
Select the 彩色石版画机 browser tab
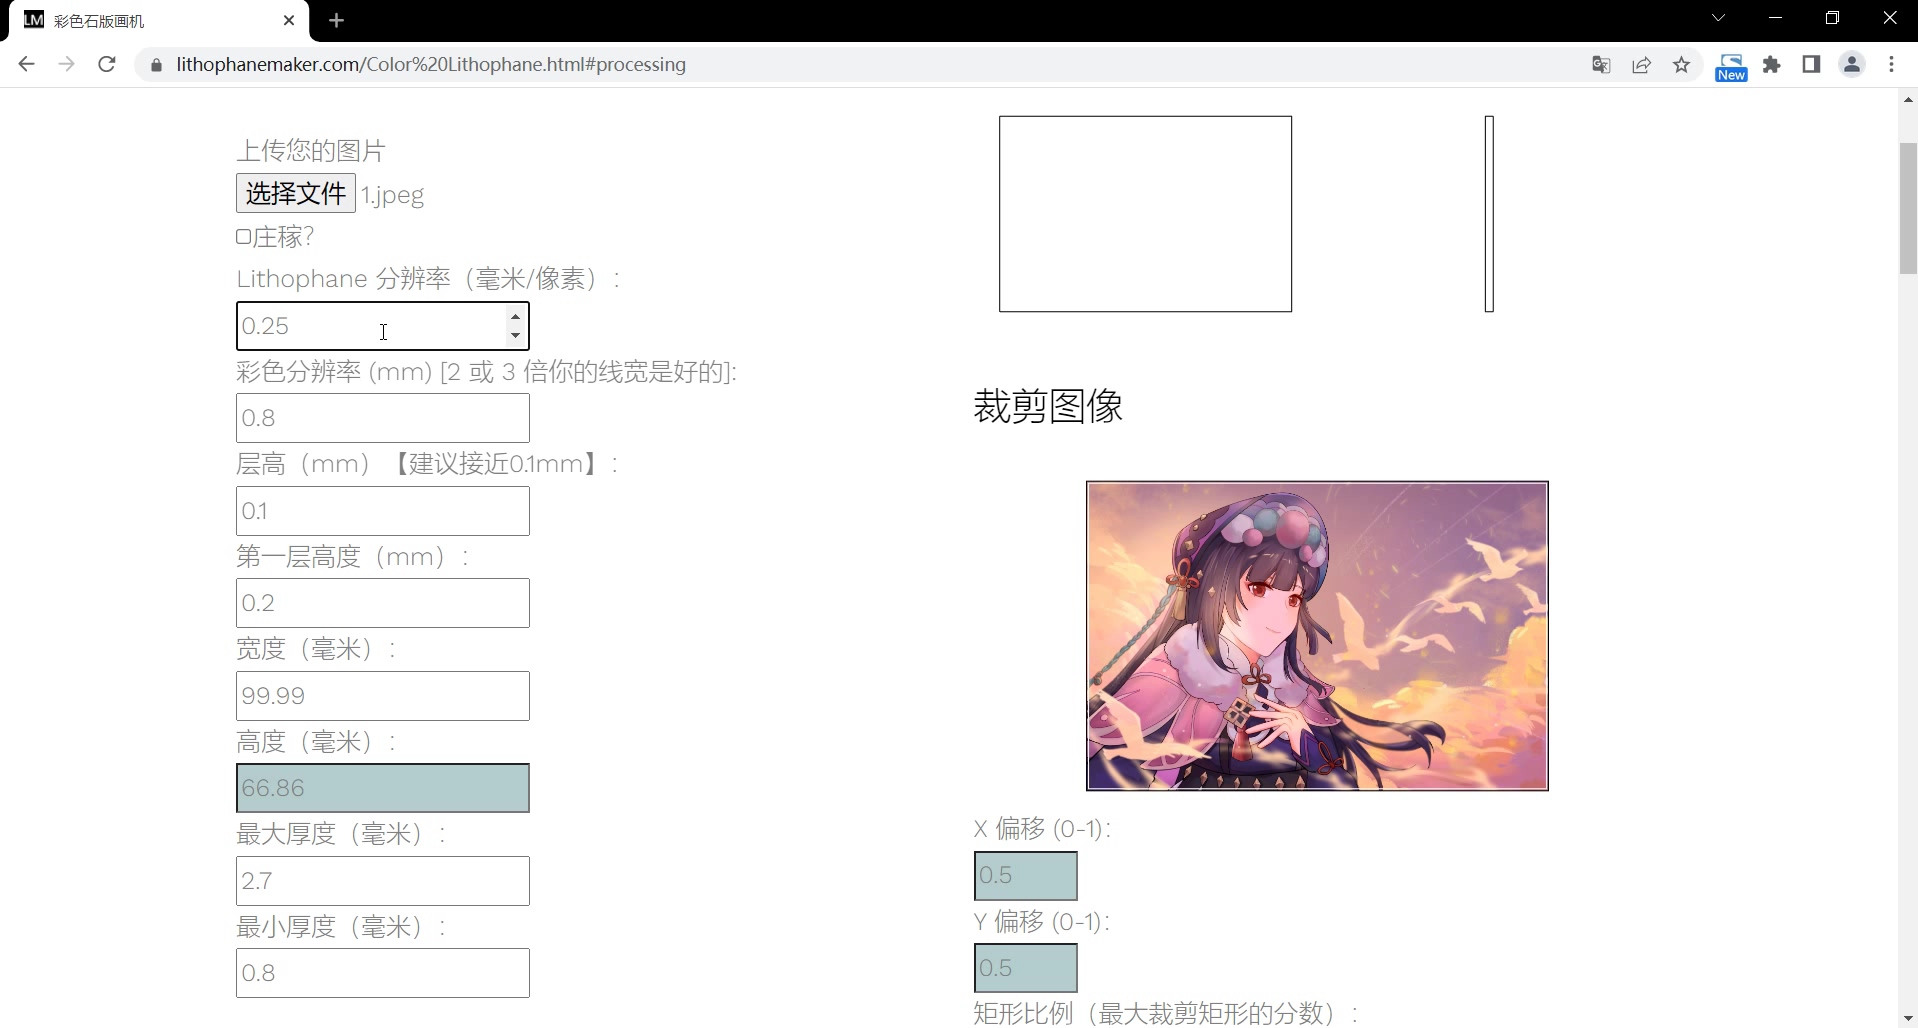click(160, 20)
